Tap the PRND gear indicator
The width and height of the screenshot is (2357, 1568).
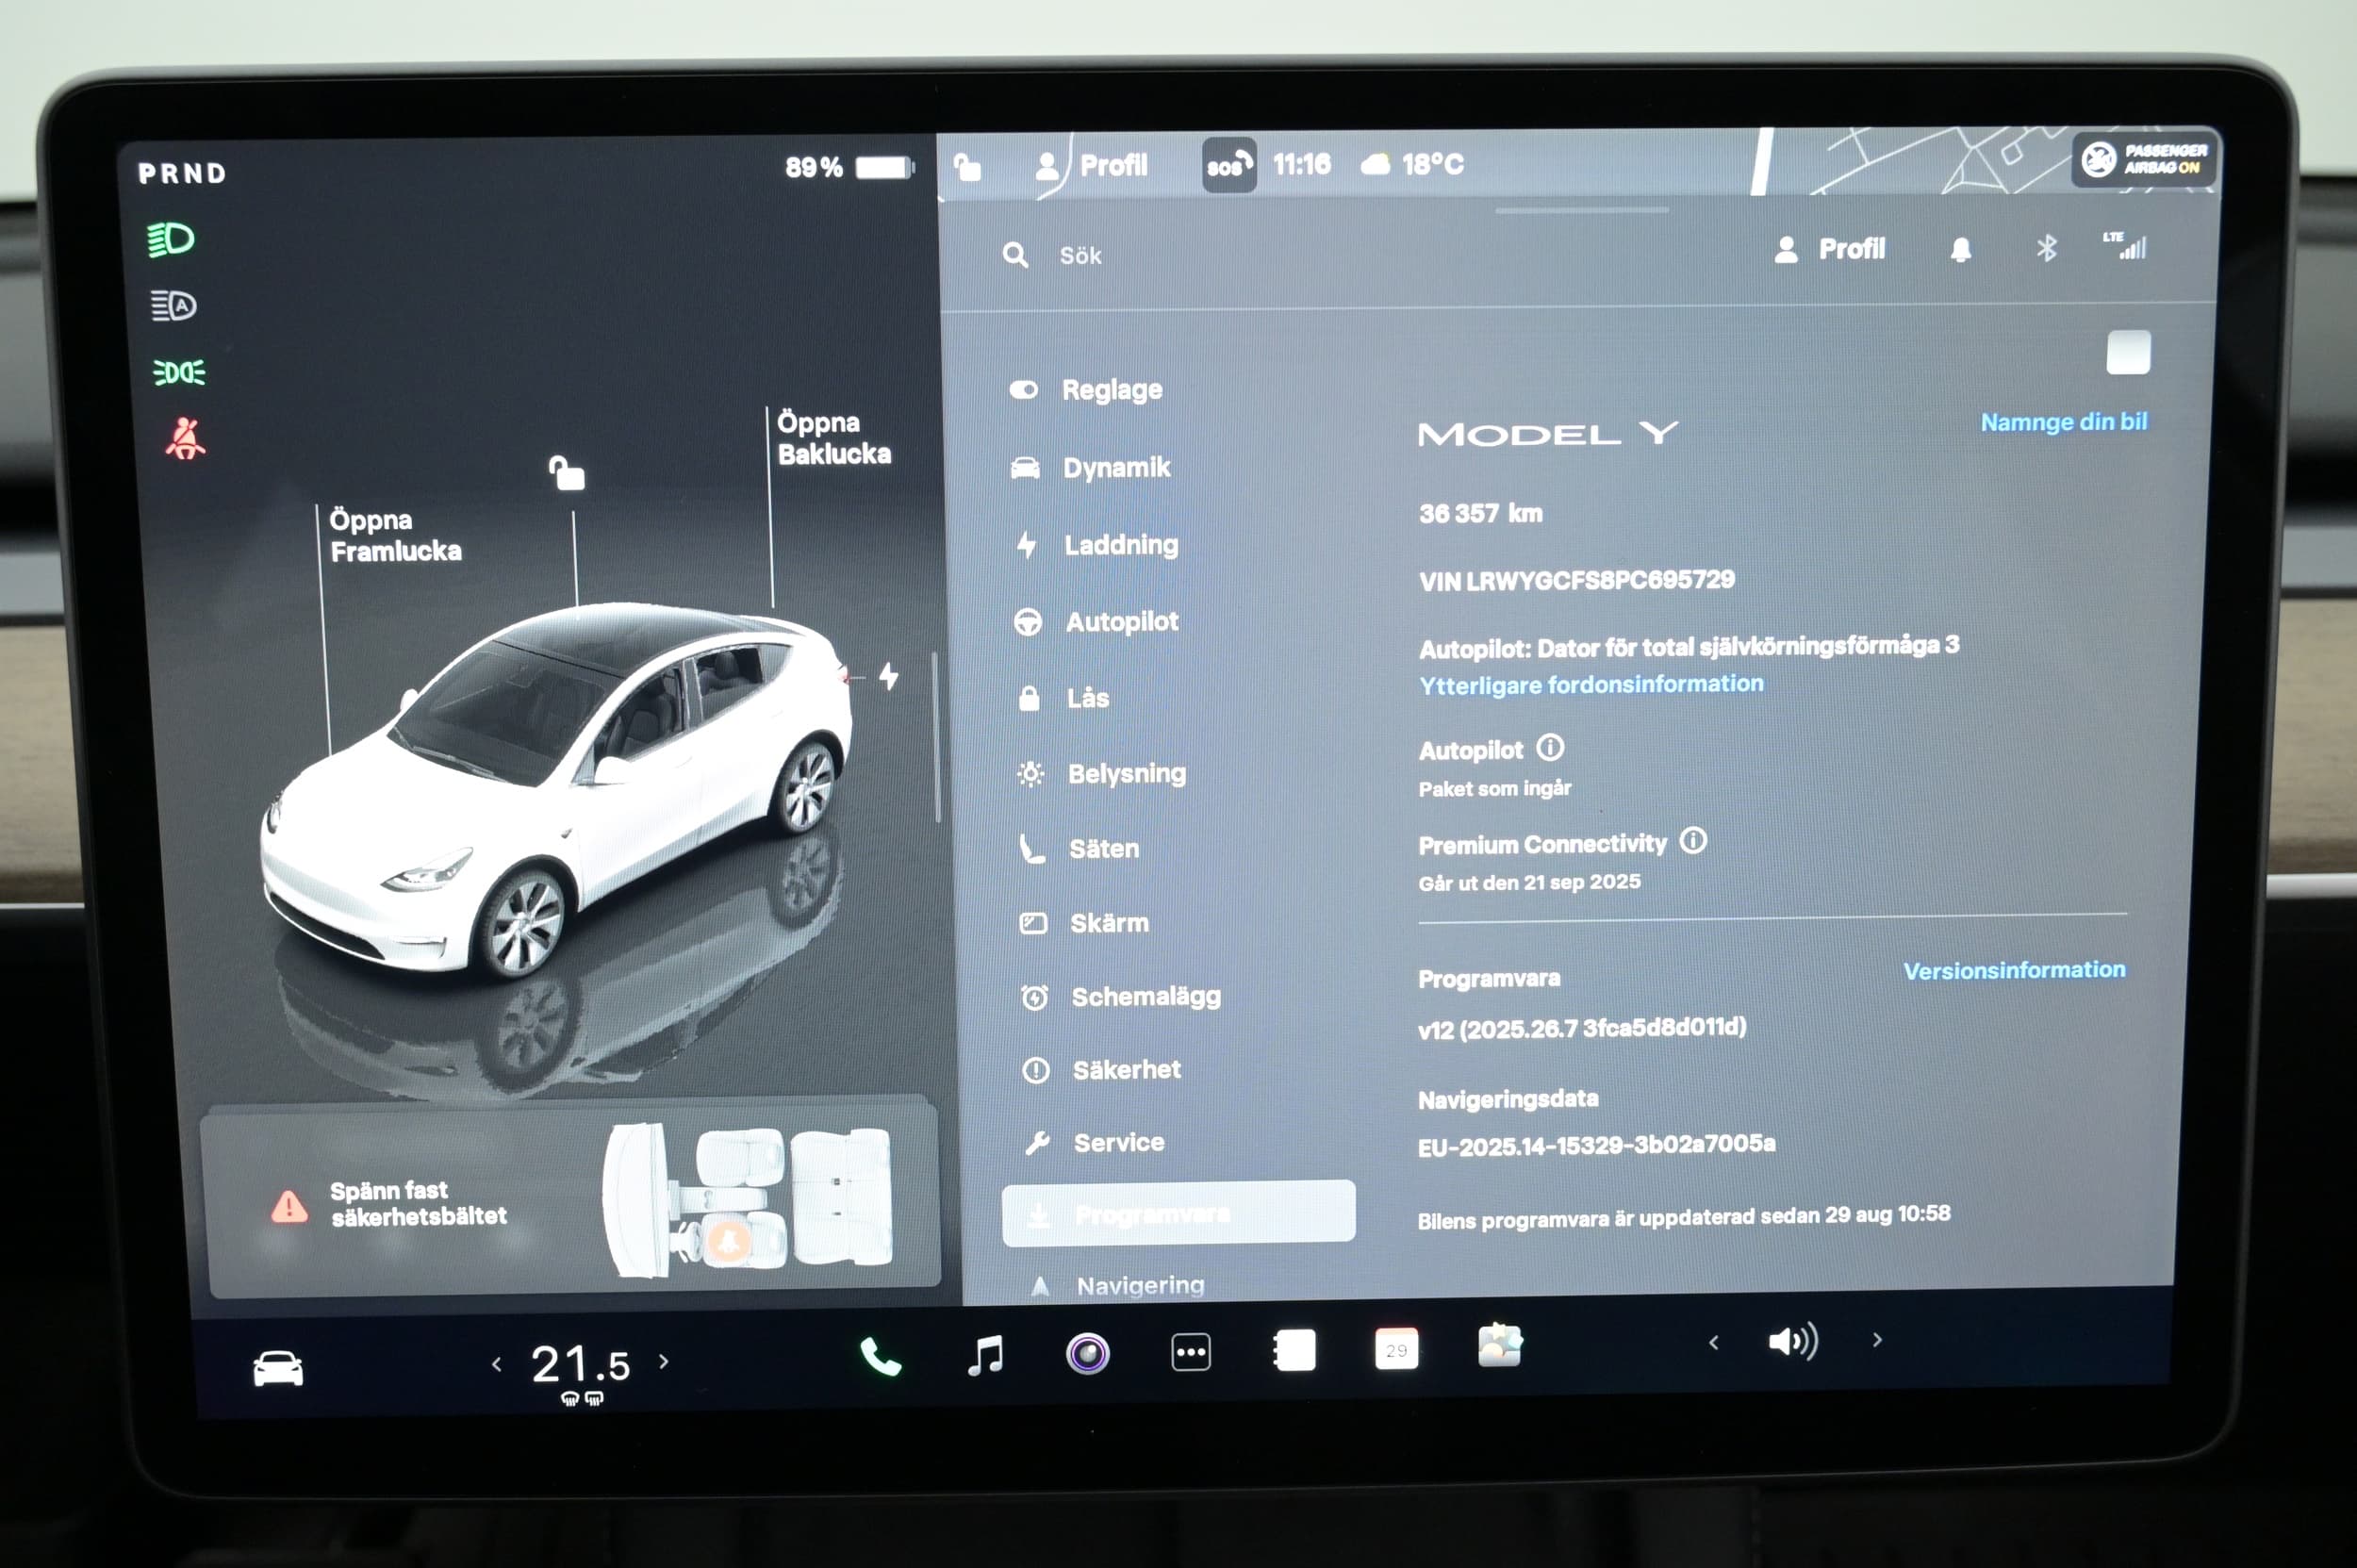[x=182, y=174]
